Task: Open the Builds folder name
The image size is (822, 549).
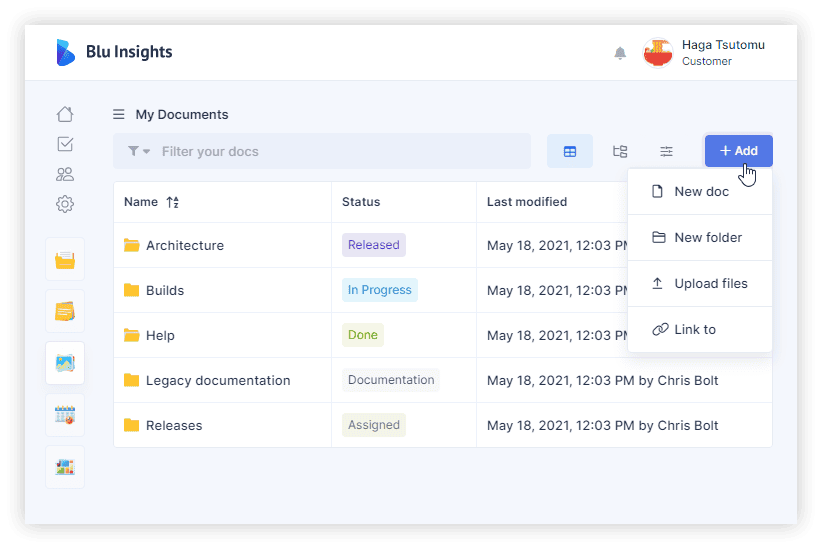Action: coord(165,290)
